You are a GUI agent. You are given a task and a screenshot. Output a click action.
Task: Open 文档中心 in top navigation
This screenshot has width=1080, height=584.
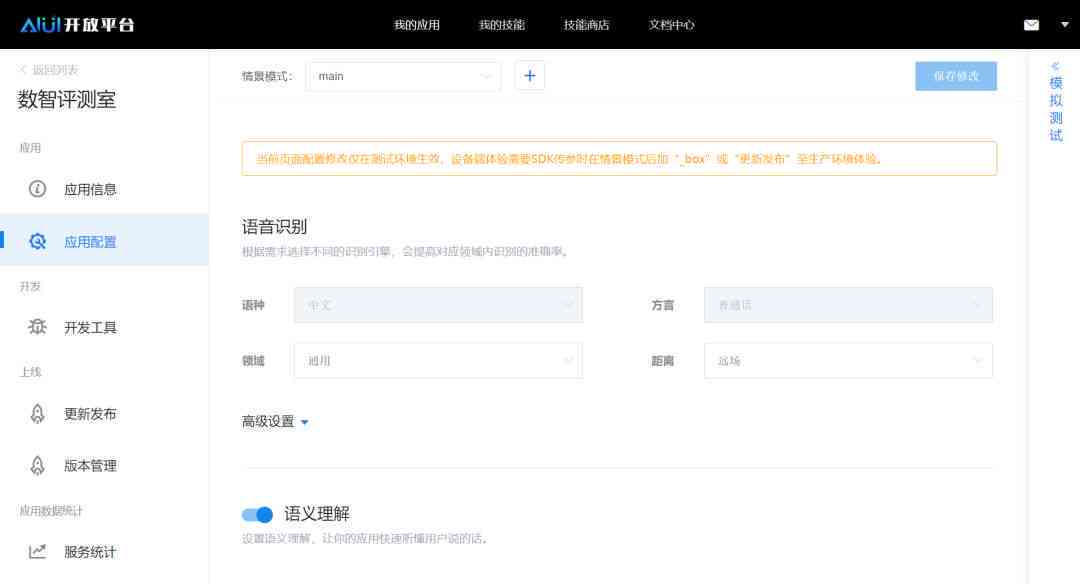[672, 25]
